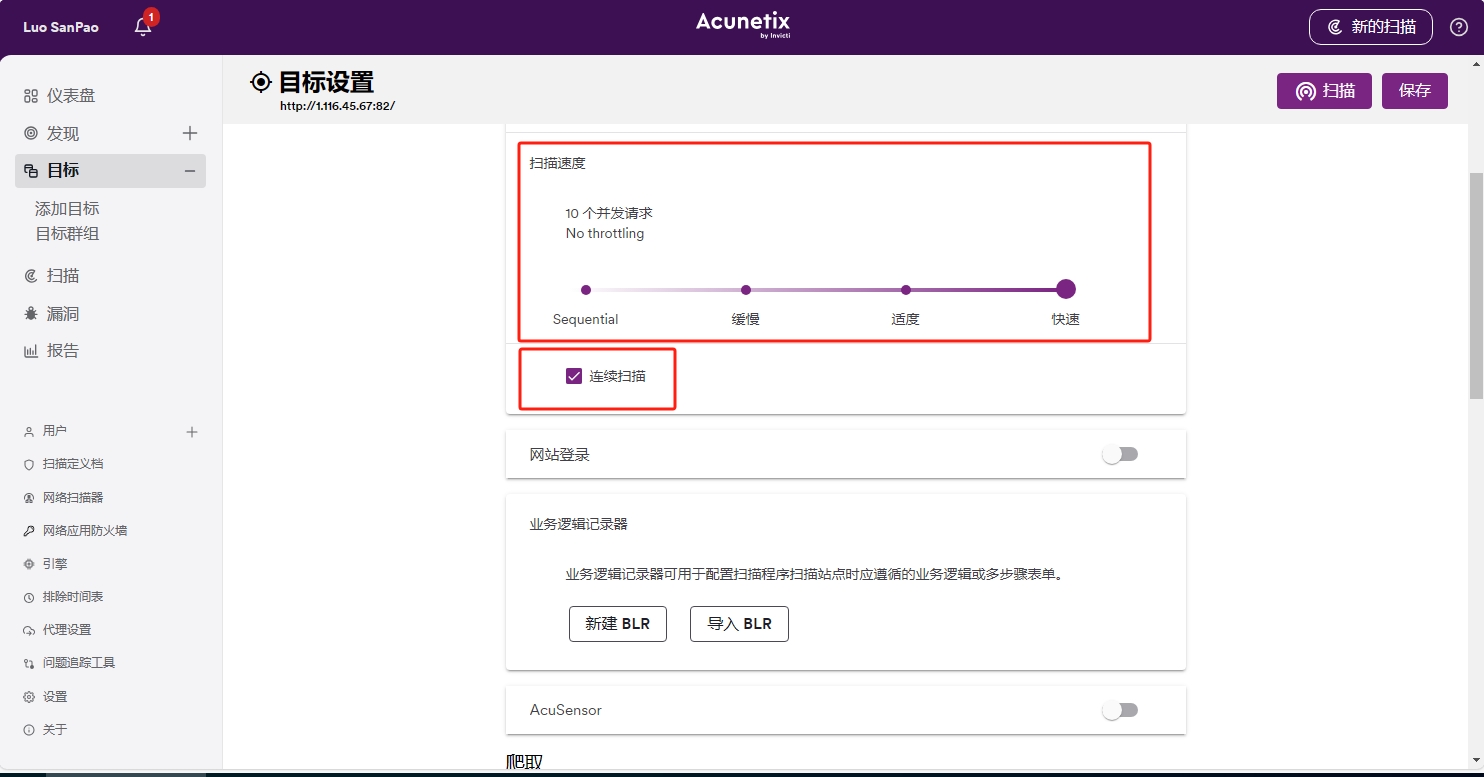Click the 排除时间表 menu text
This screenshot has width=1484, height=777.
[73, 597]
